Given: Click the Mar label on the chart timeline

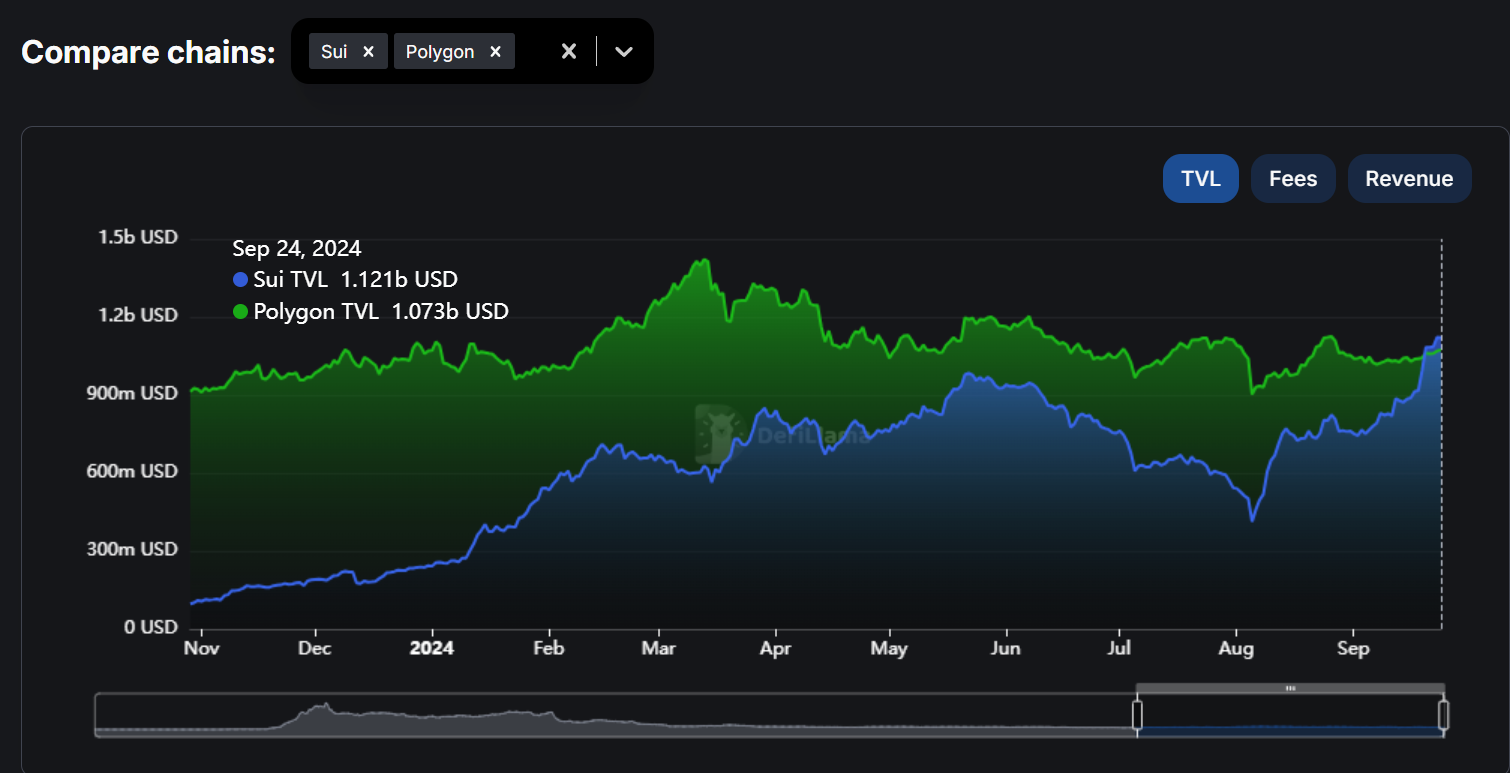Looking at the screenshot, I should (x=658, y=648).
